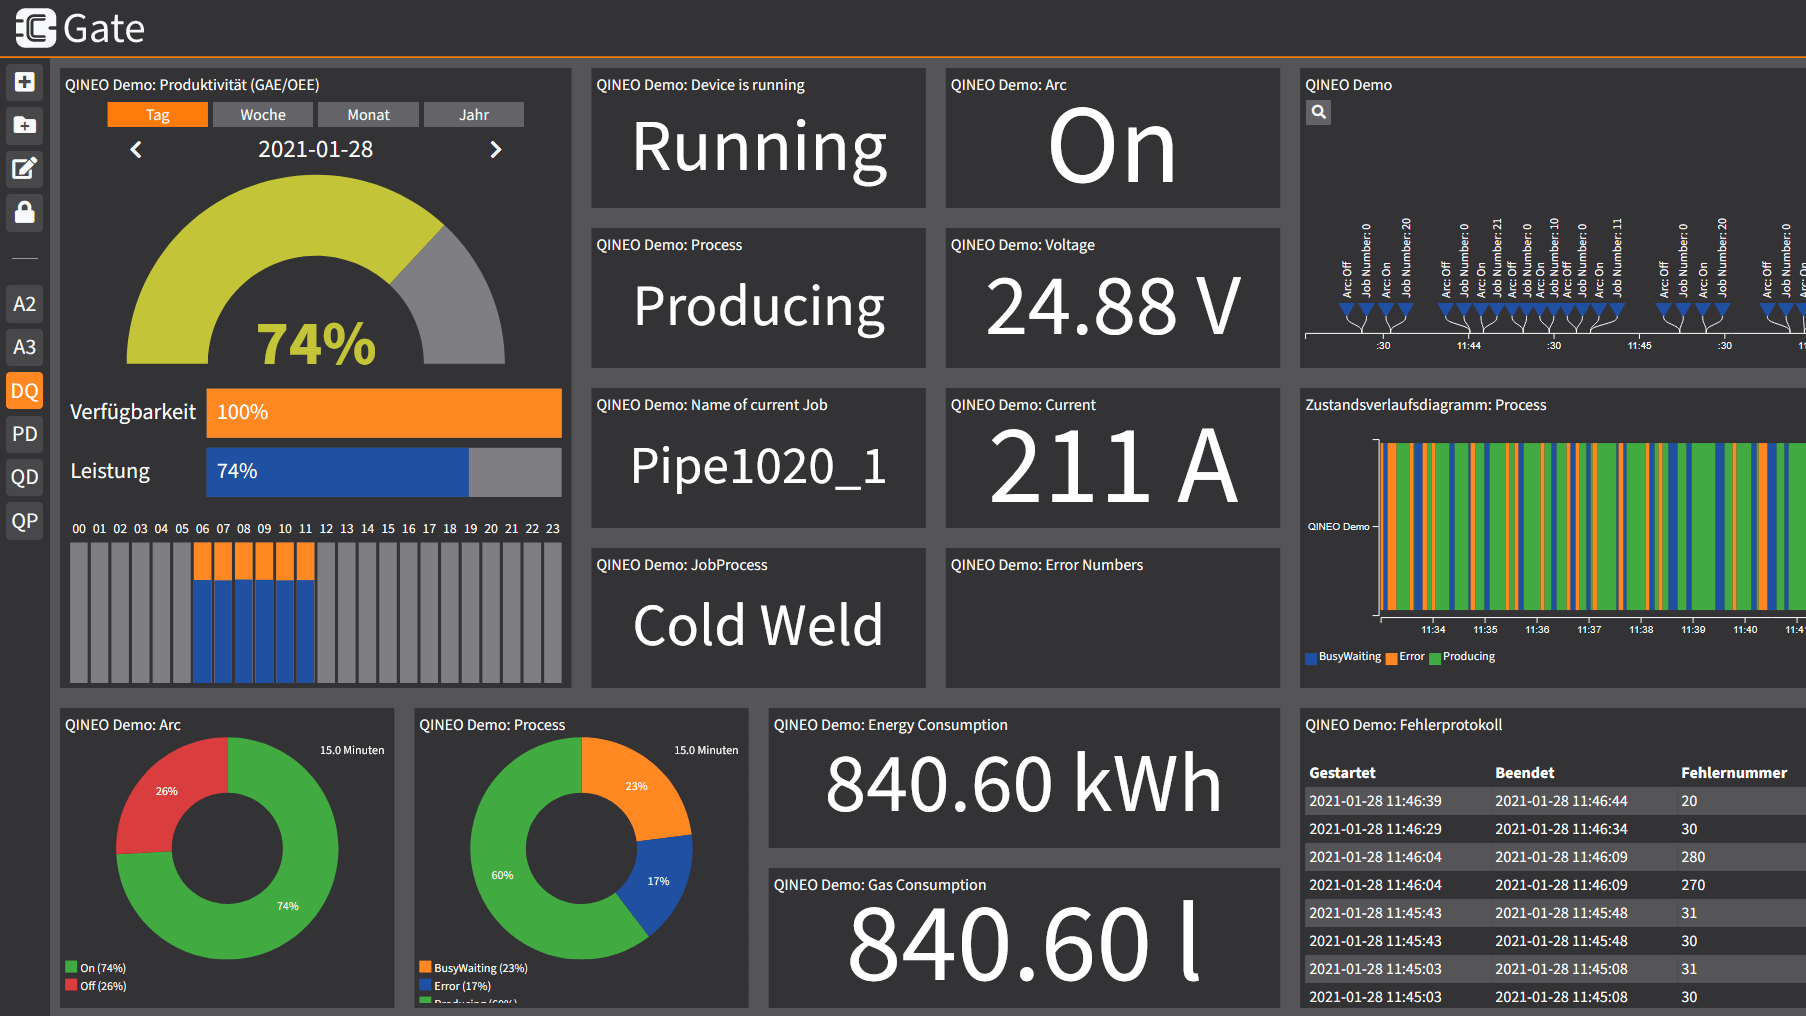
Task: Click the magnifier icon in QINEO Demo chart
Action: (1317, 112)
